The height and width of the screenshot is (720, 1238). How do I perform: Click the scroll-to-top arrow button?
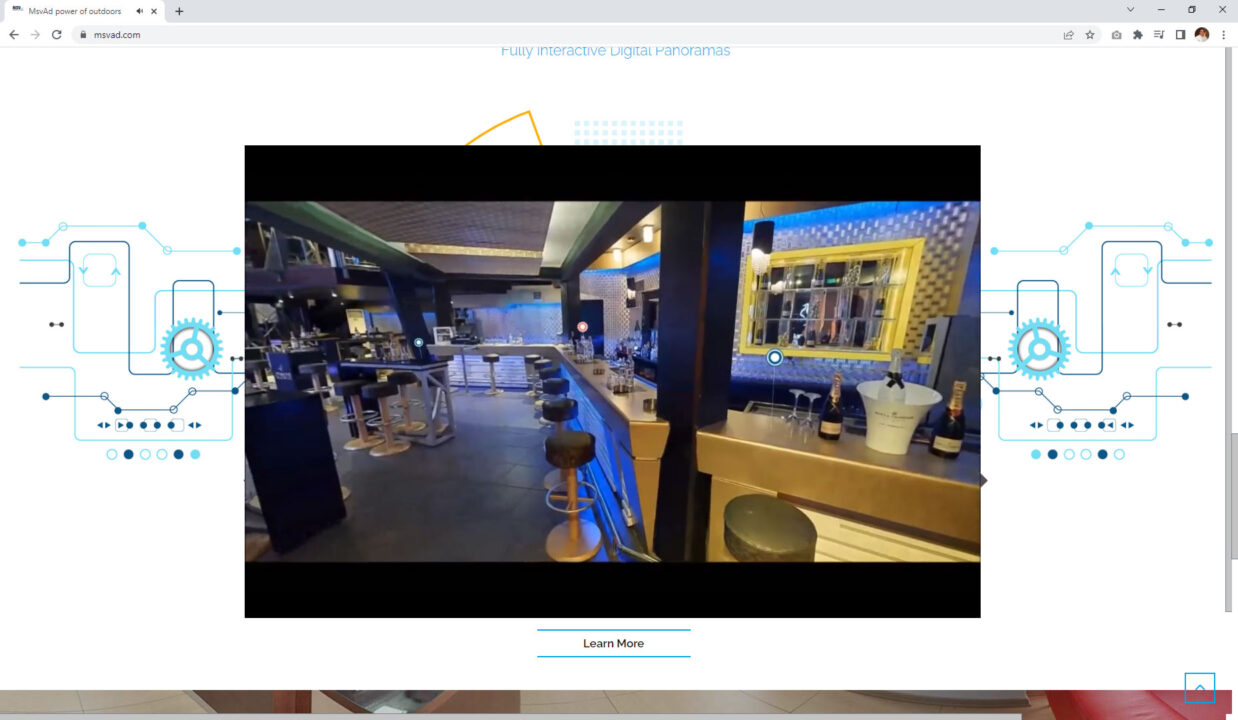click(x=1200, y=688)
